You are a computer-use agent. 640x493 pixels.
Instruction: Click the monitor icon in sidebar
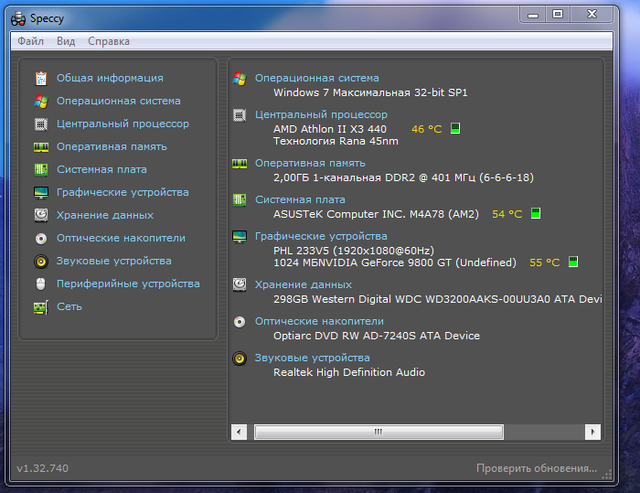[x=41, y=193]
